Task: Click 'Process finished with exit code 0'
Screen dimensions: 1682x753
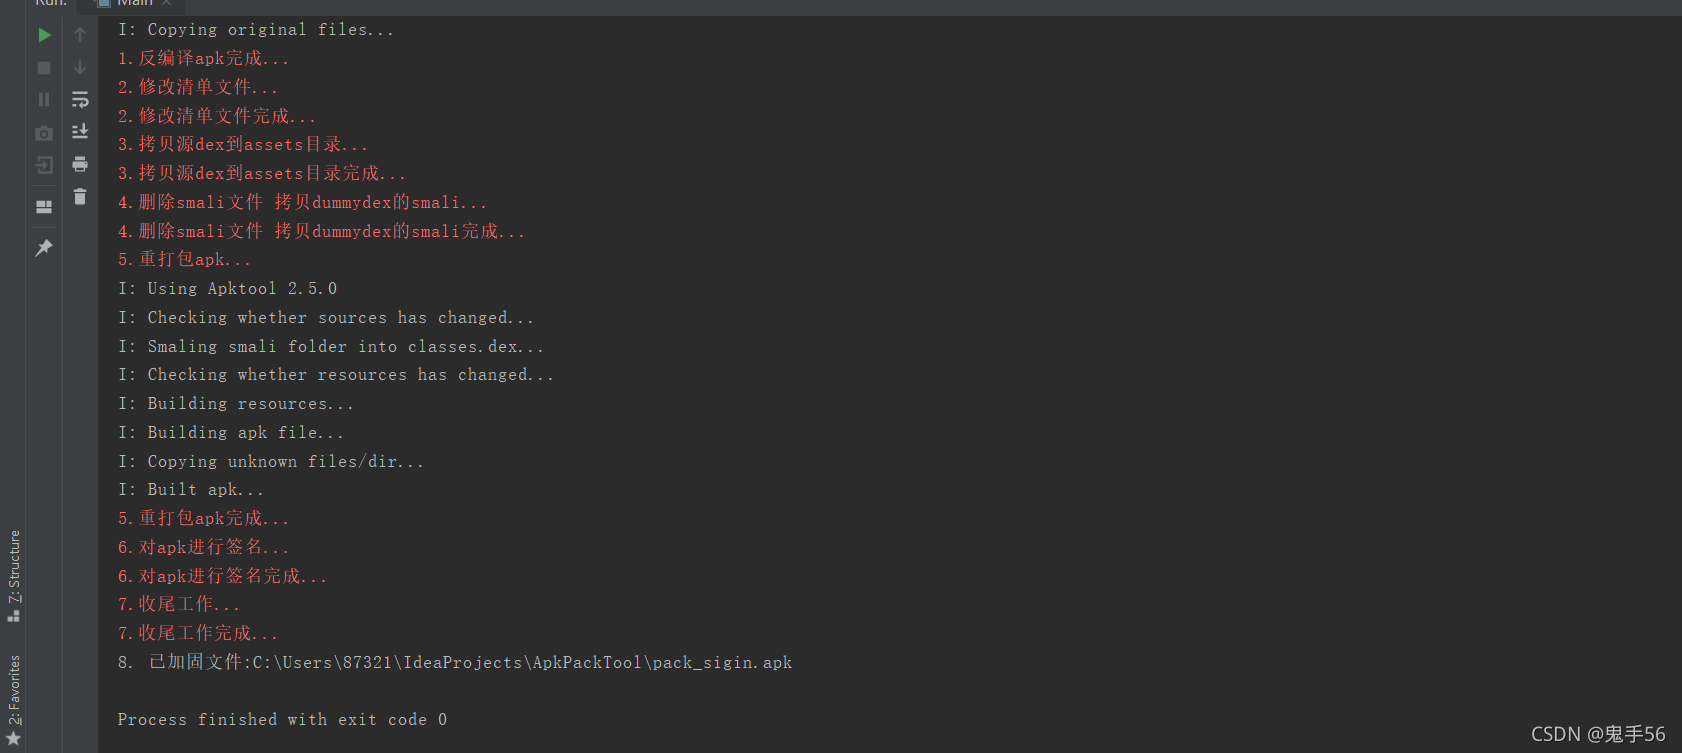Action: click(x=282, y=720)
